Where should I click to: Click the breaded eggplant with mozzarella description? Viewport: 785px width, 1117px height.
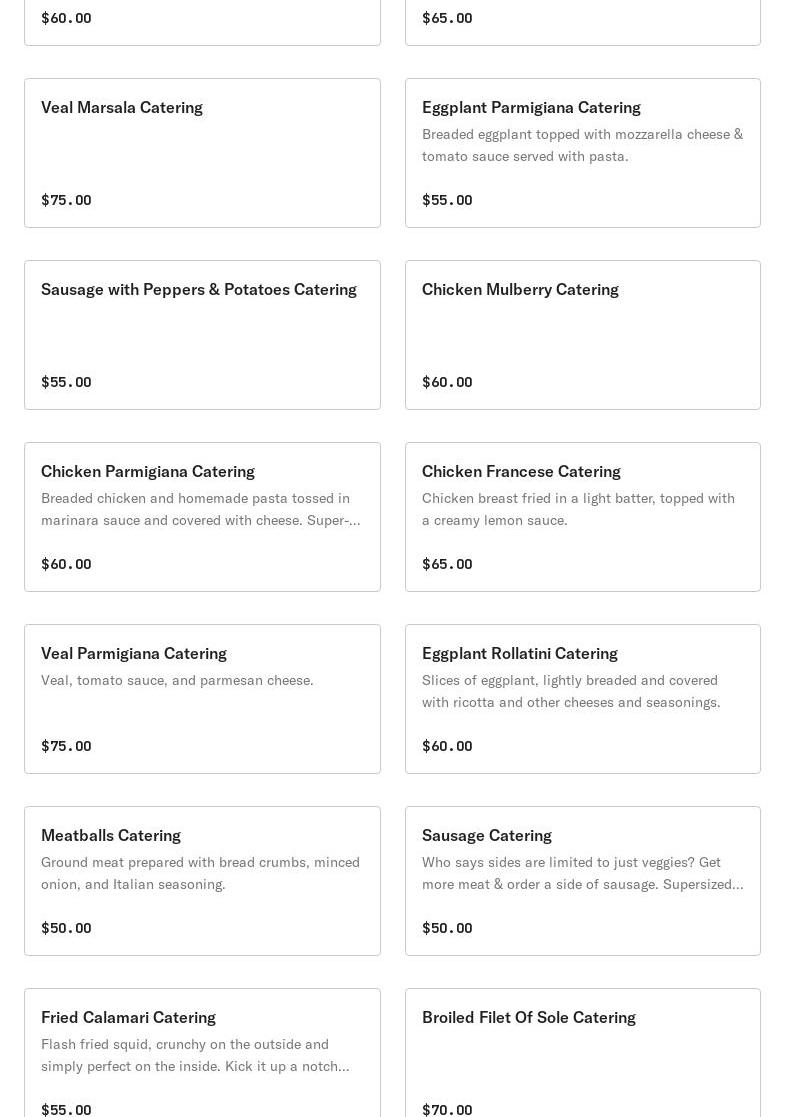pos(582,145)
